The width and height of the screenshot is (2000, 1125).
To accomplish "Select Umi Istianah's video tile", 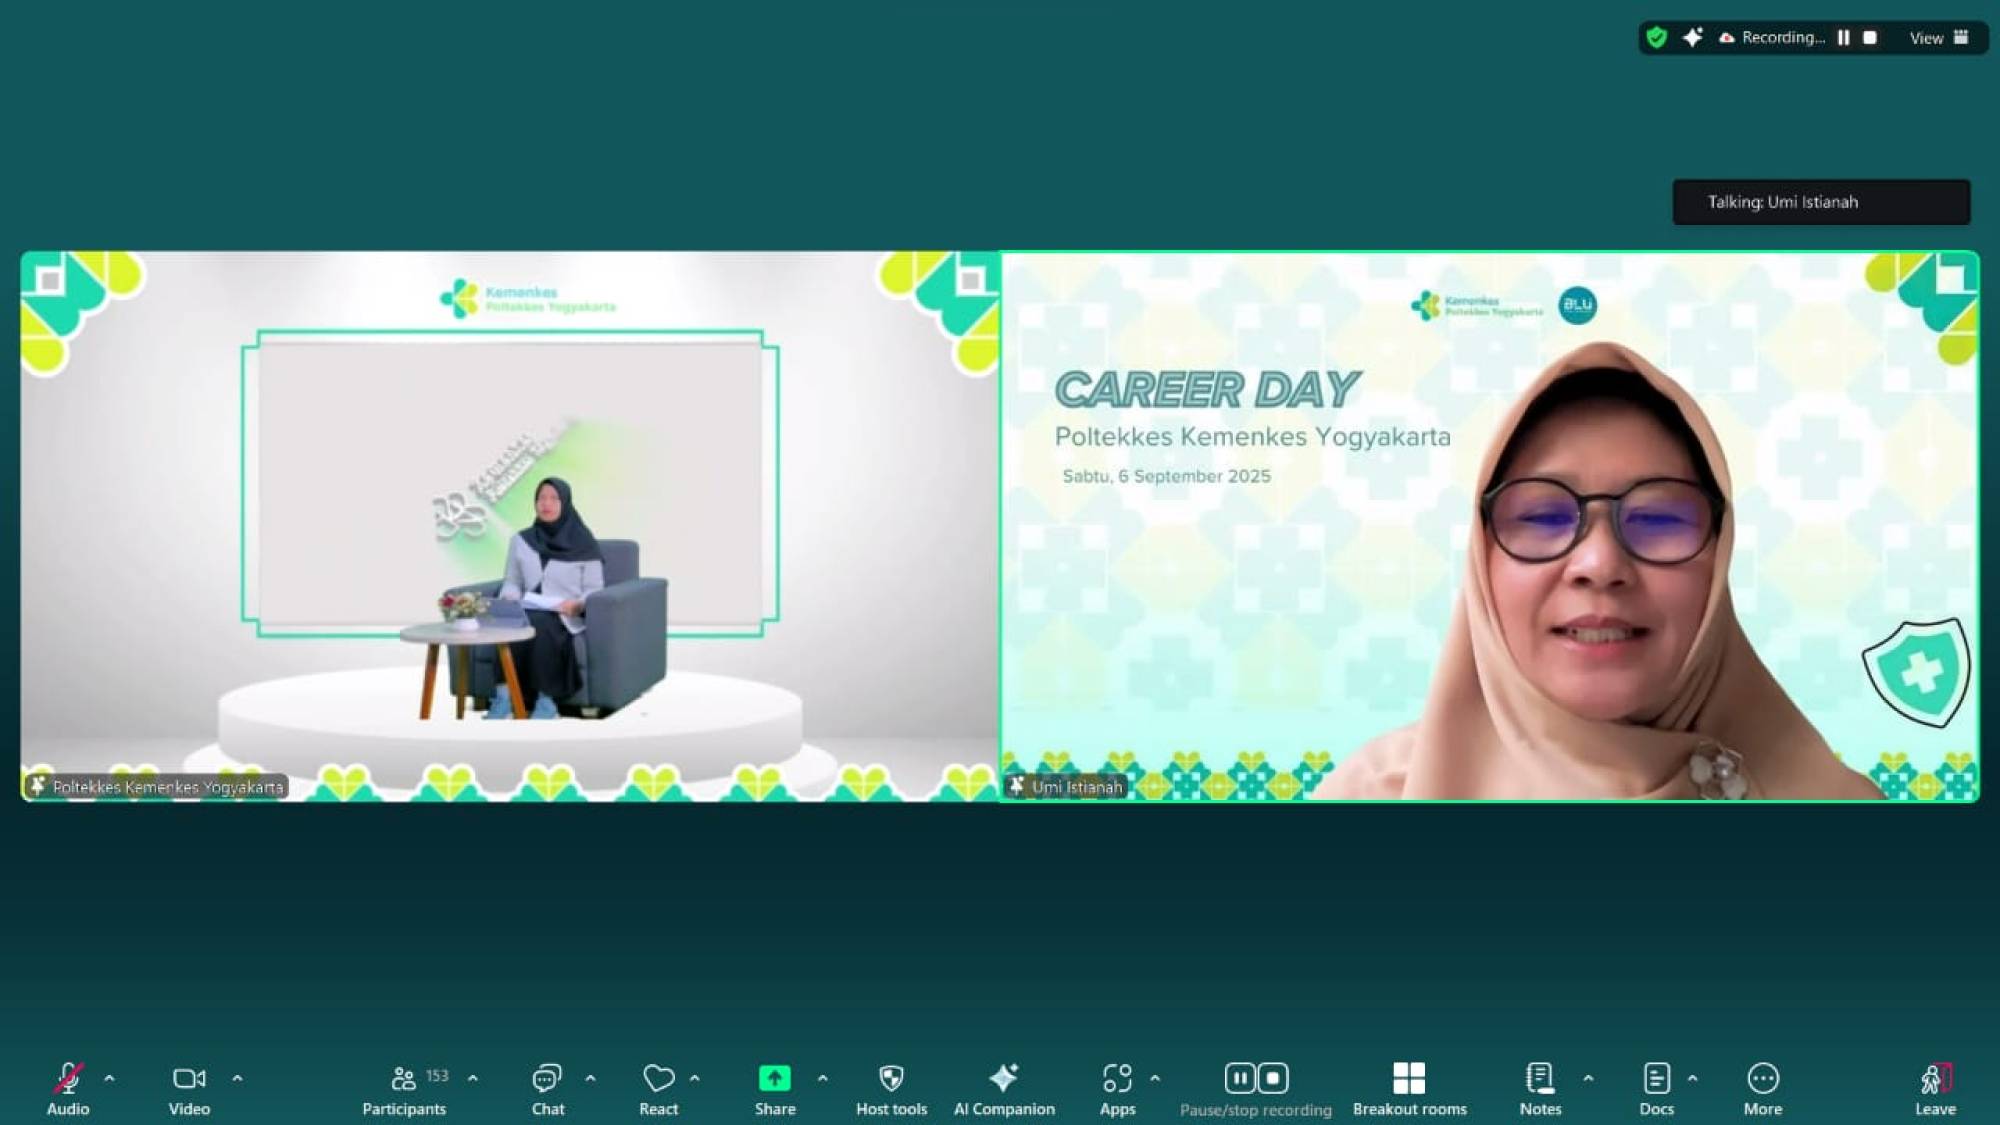I will point(1489,527).
